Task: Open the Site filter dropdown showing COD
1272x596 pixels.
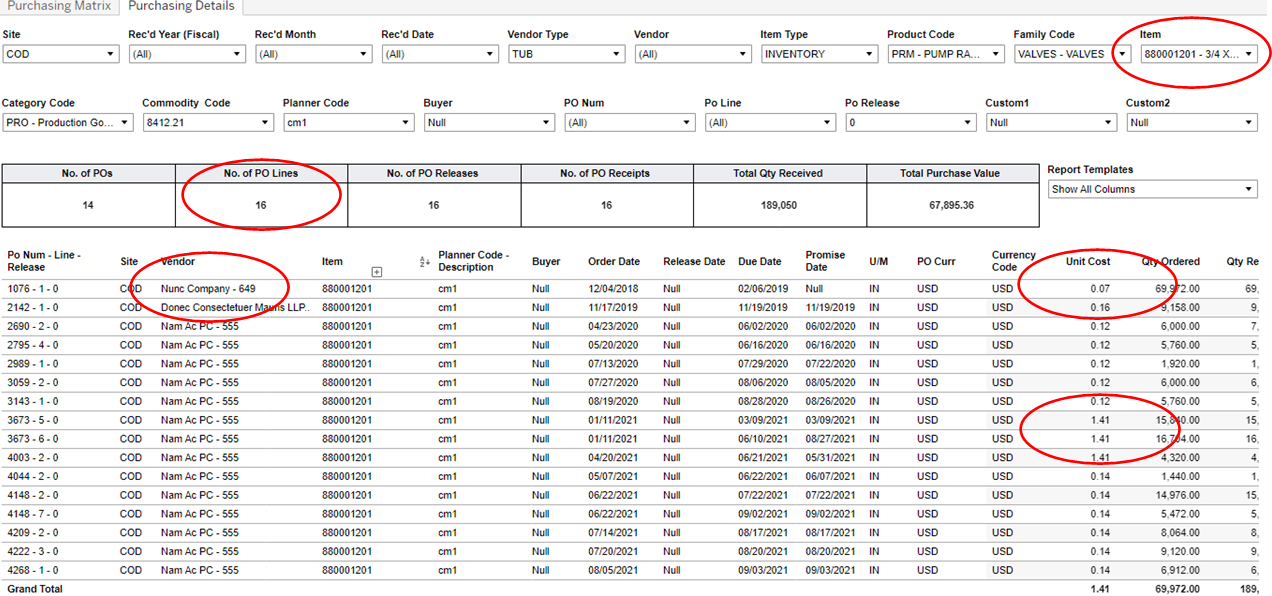Action: click(61, 54)
